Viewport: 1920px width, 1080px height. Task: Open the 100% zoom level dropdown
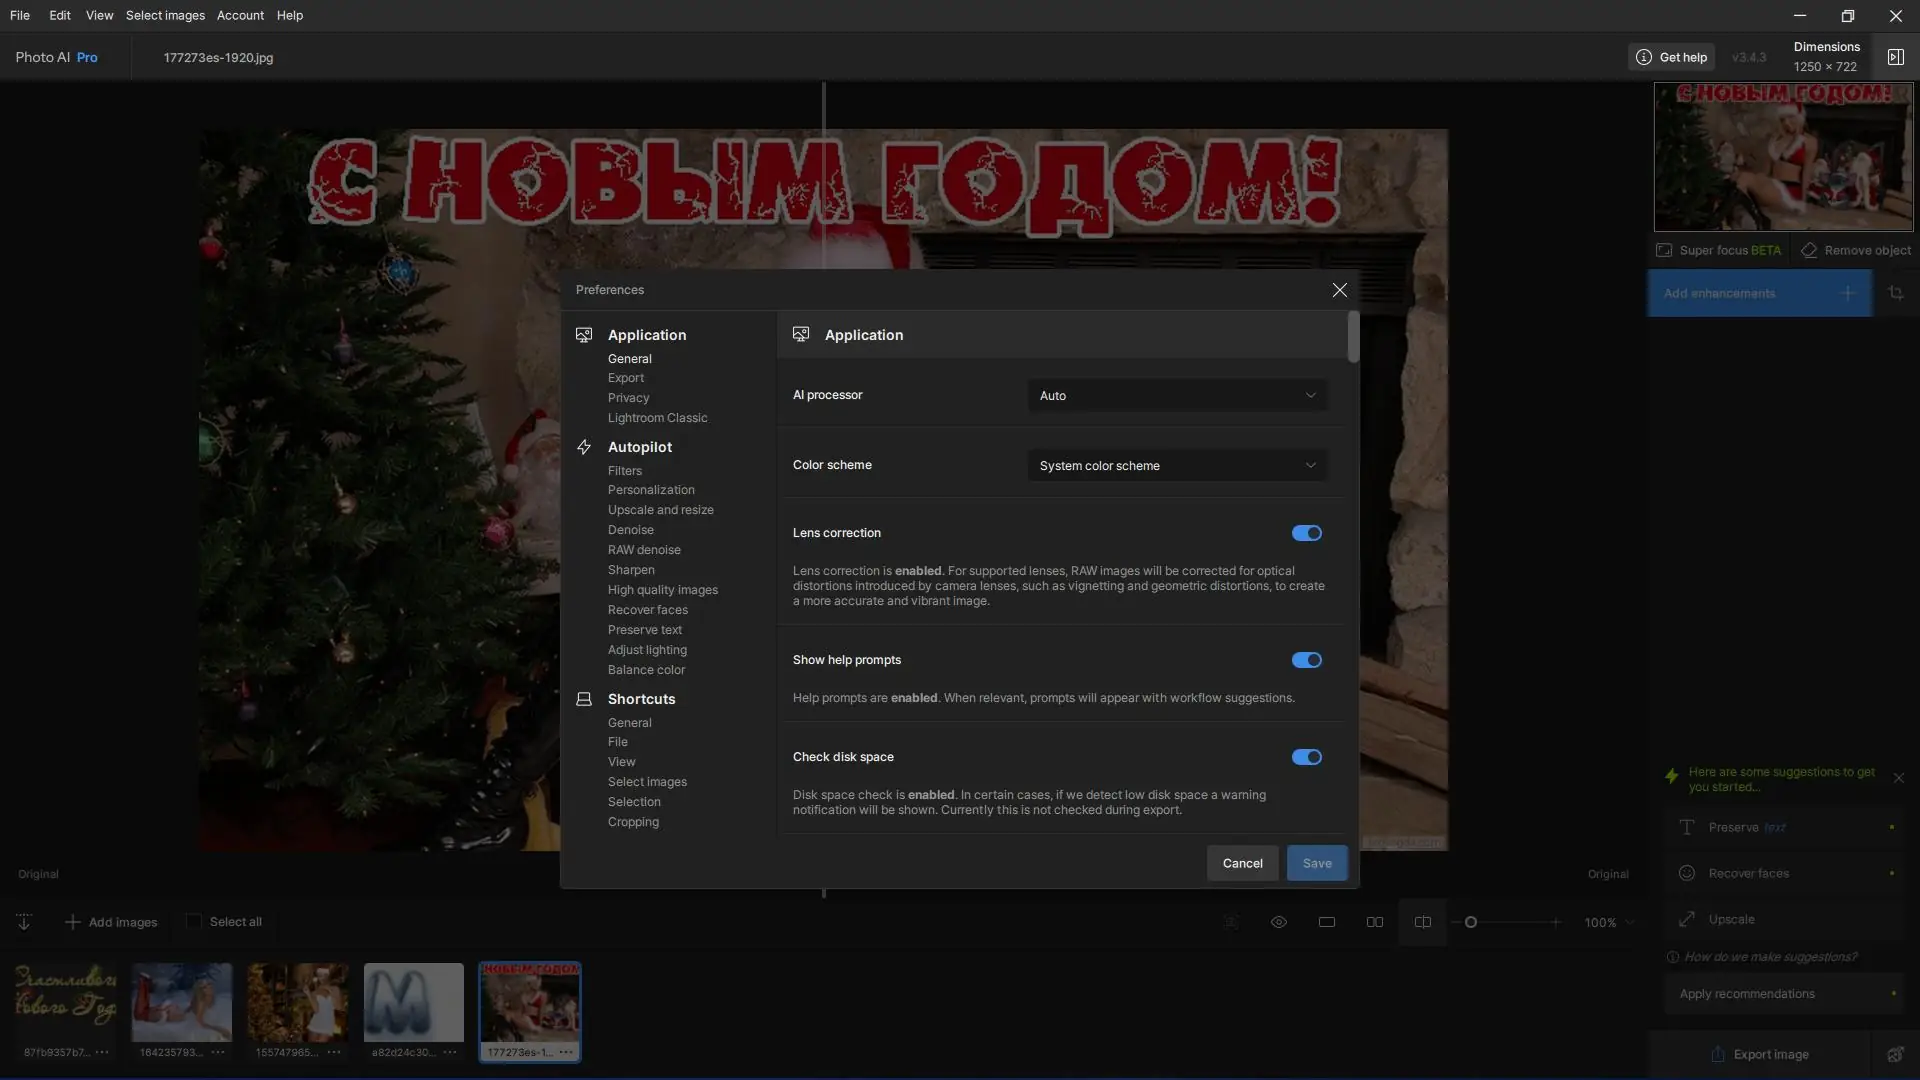click(1609, 923)
